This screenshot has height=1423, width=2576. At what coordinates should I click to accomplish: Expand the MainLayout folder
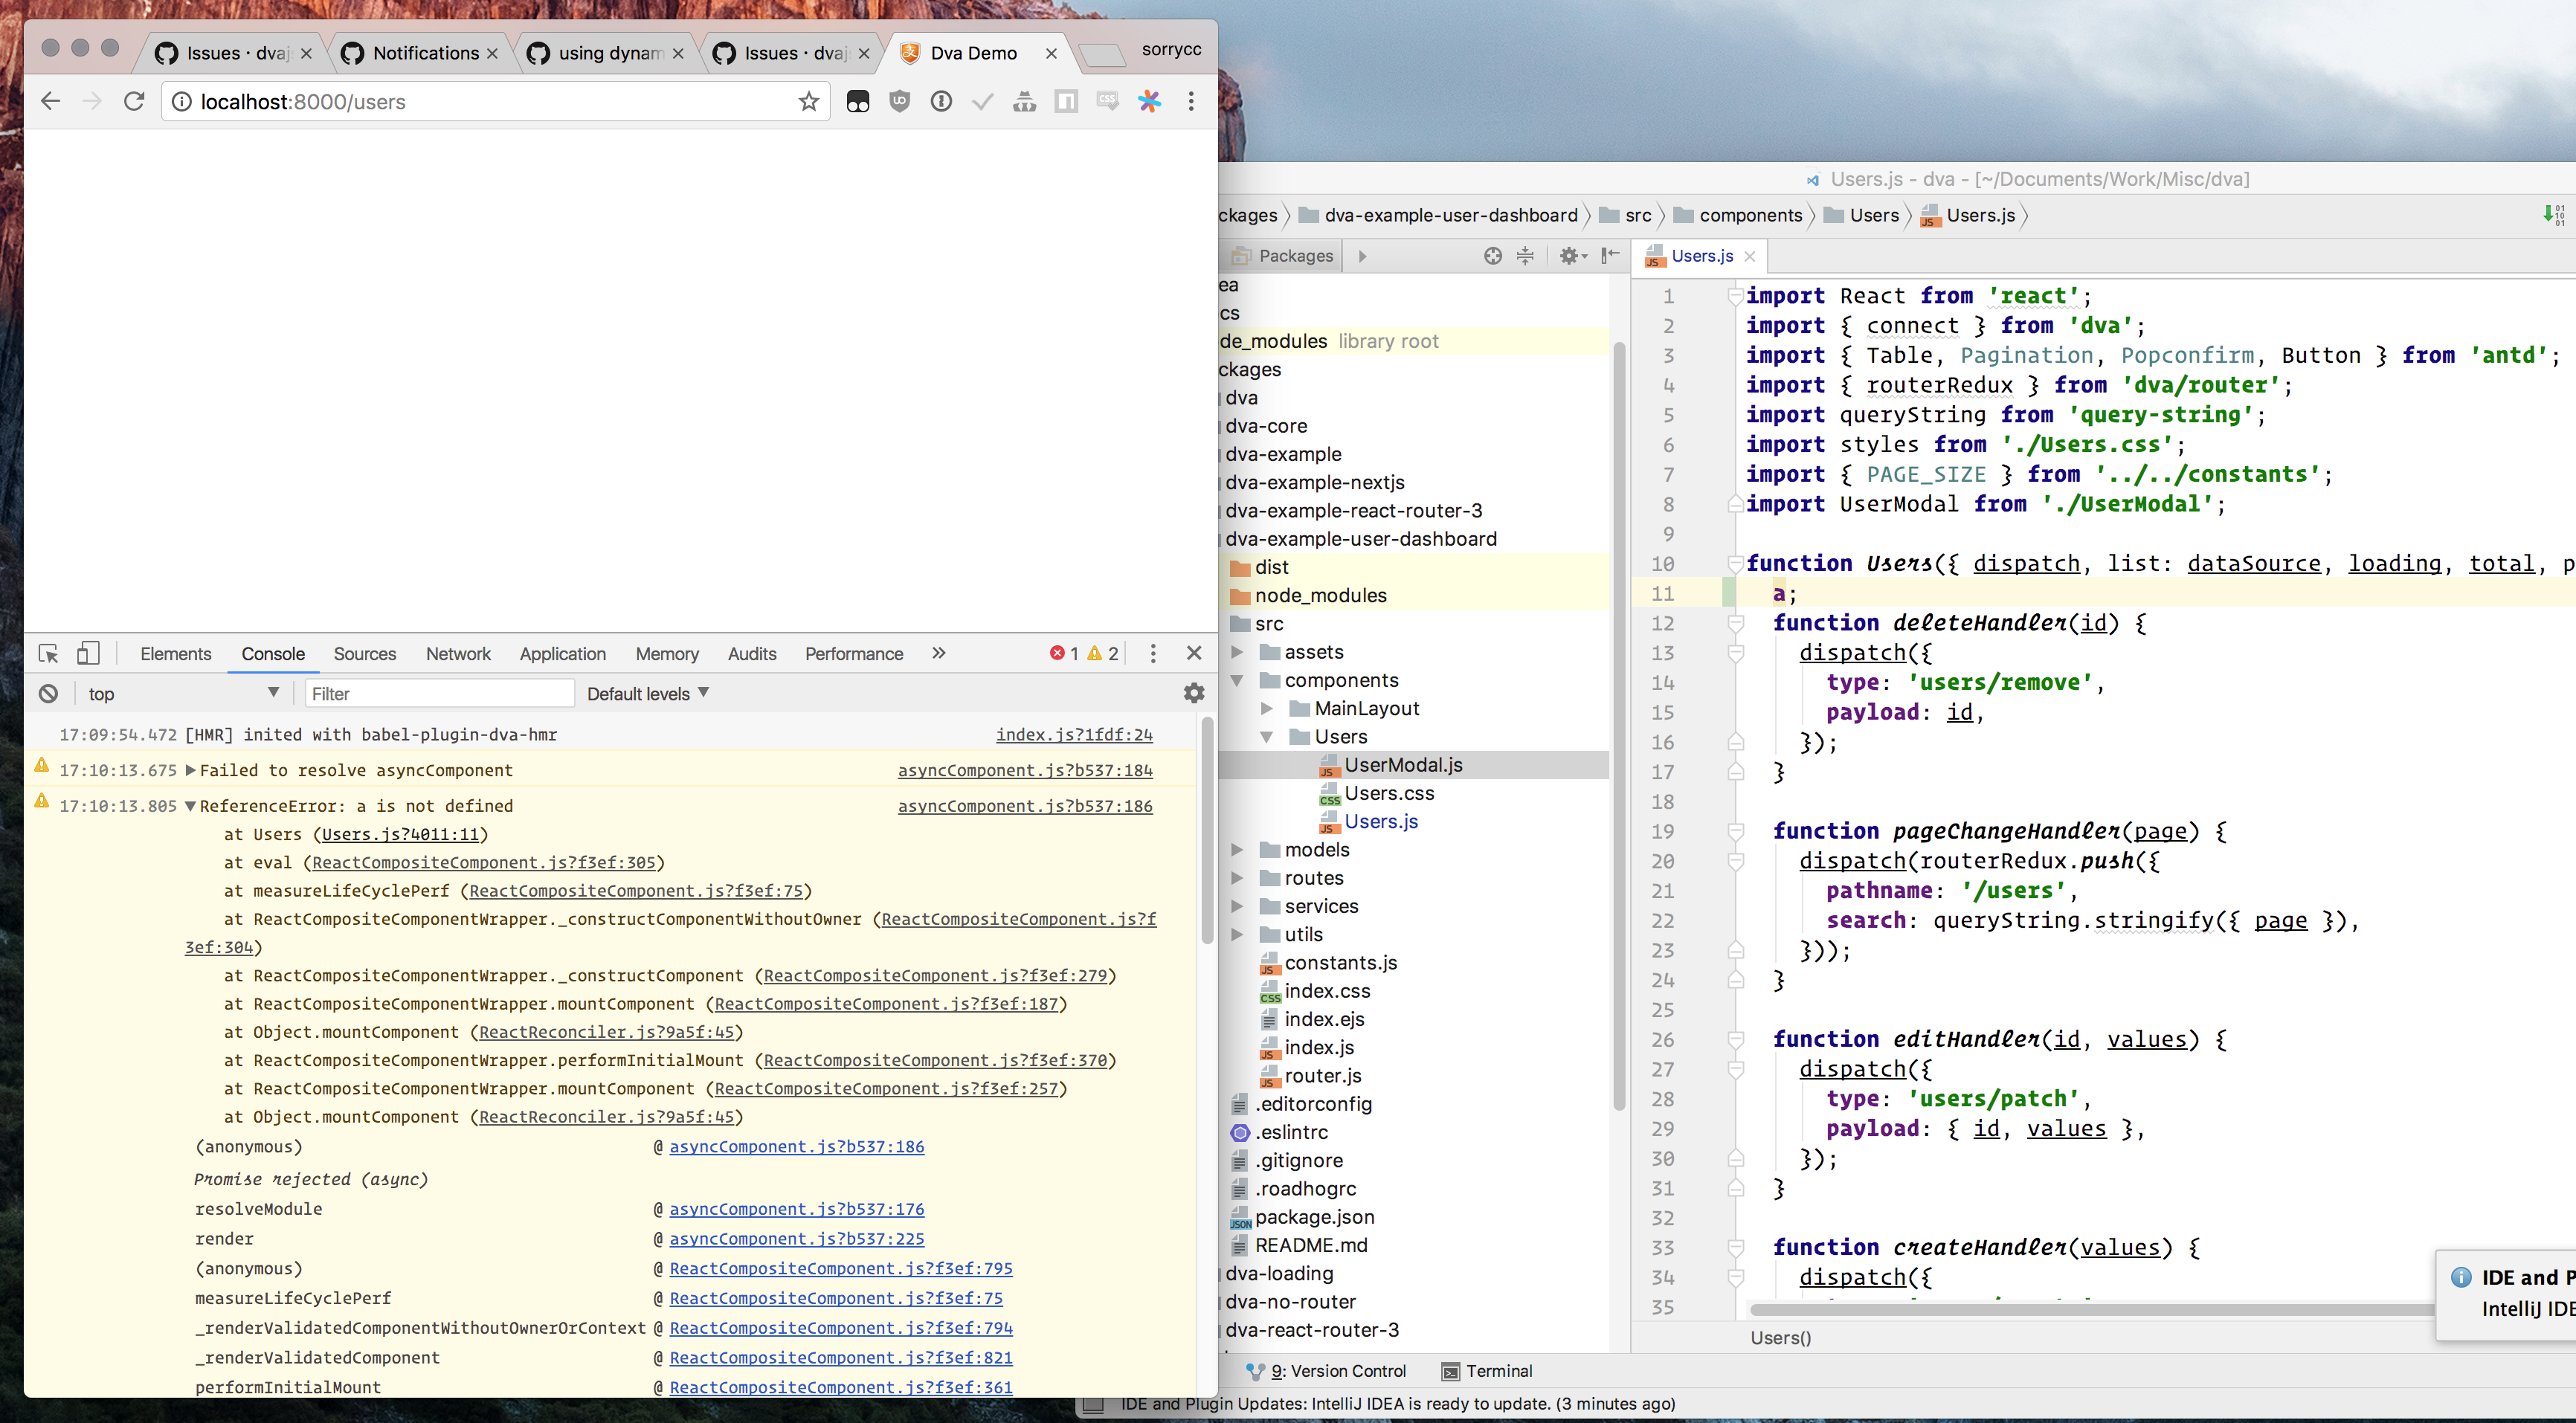[1267, 708]
